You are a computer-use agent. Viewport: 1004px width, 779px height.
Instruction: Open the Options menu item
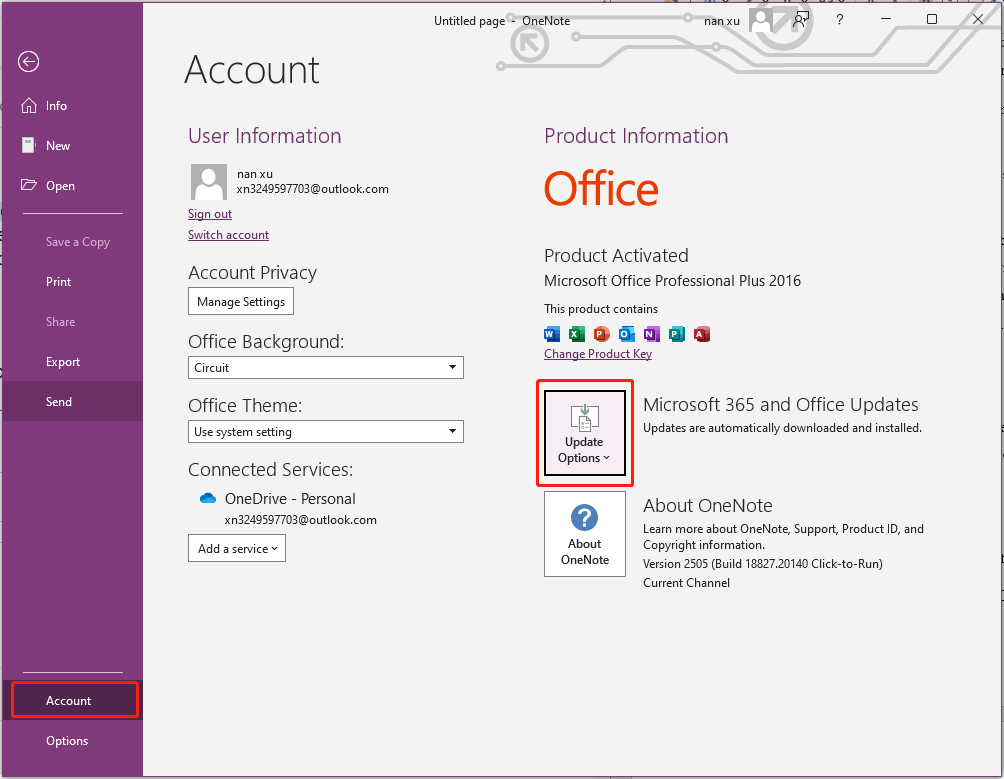point(67,741)
